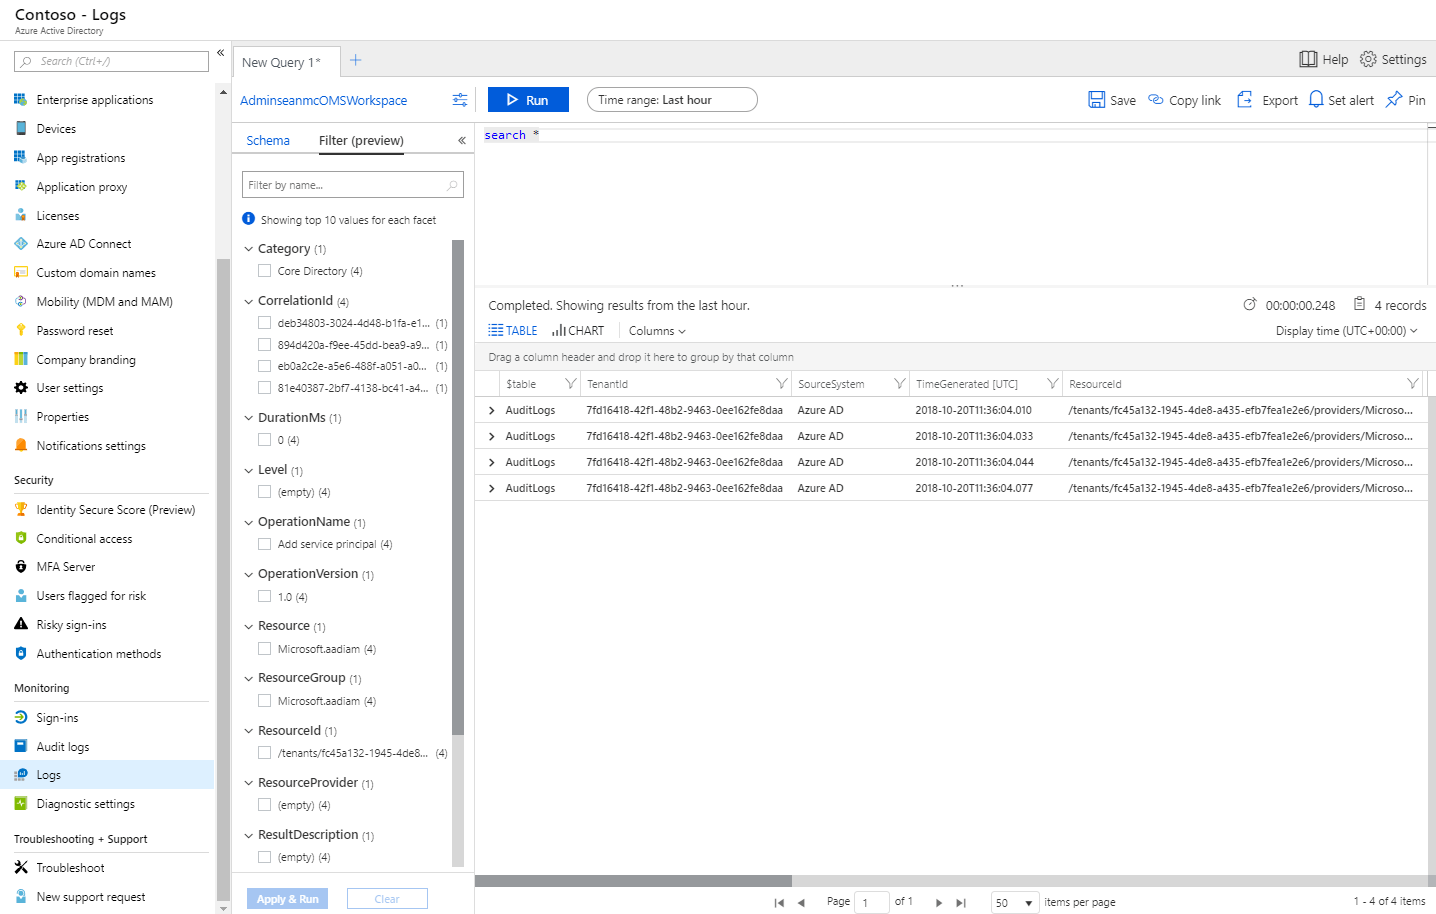Check the eb0a2c2e-a5e6 CorrelationId checkbox
This screenshot has width=1436, height=914.
pos(265,366)
